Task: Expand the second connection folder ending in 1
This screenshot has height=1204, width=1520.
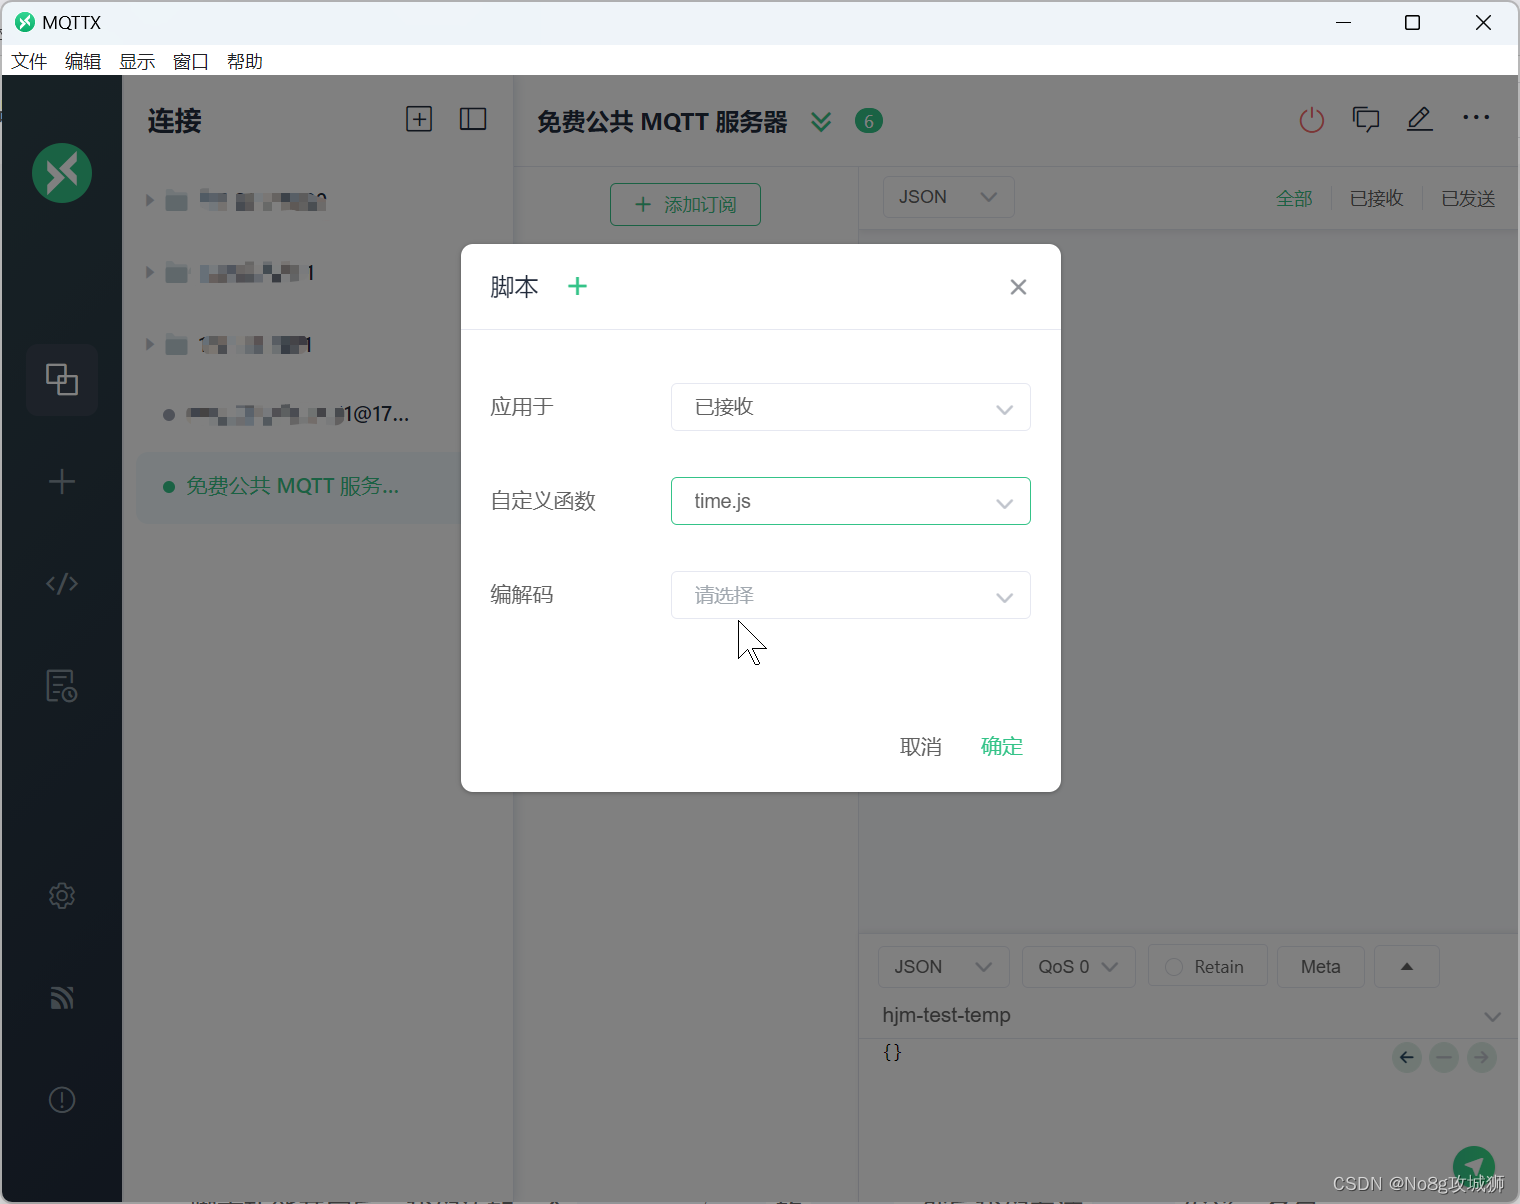Action: pos(150,272)
